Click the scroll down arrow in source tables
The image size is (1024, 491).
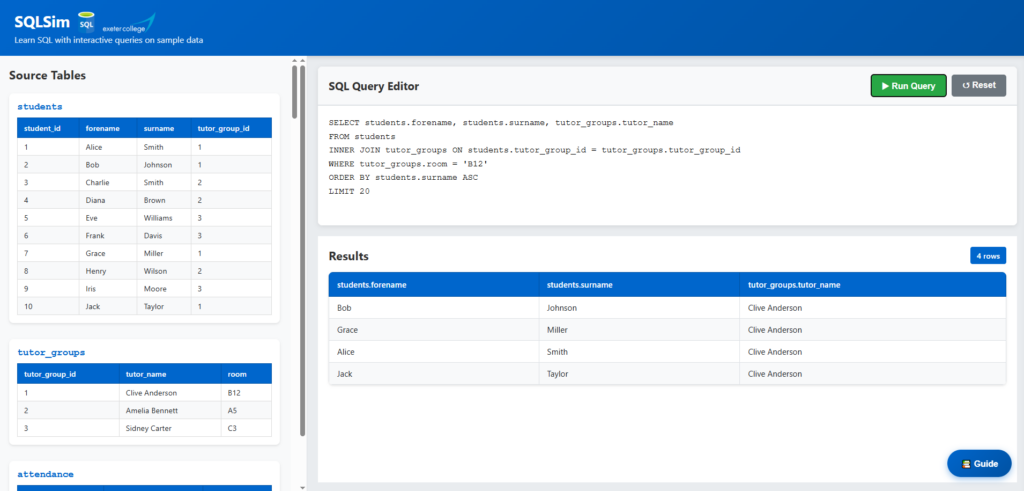(x=303, y=487)
